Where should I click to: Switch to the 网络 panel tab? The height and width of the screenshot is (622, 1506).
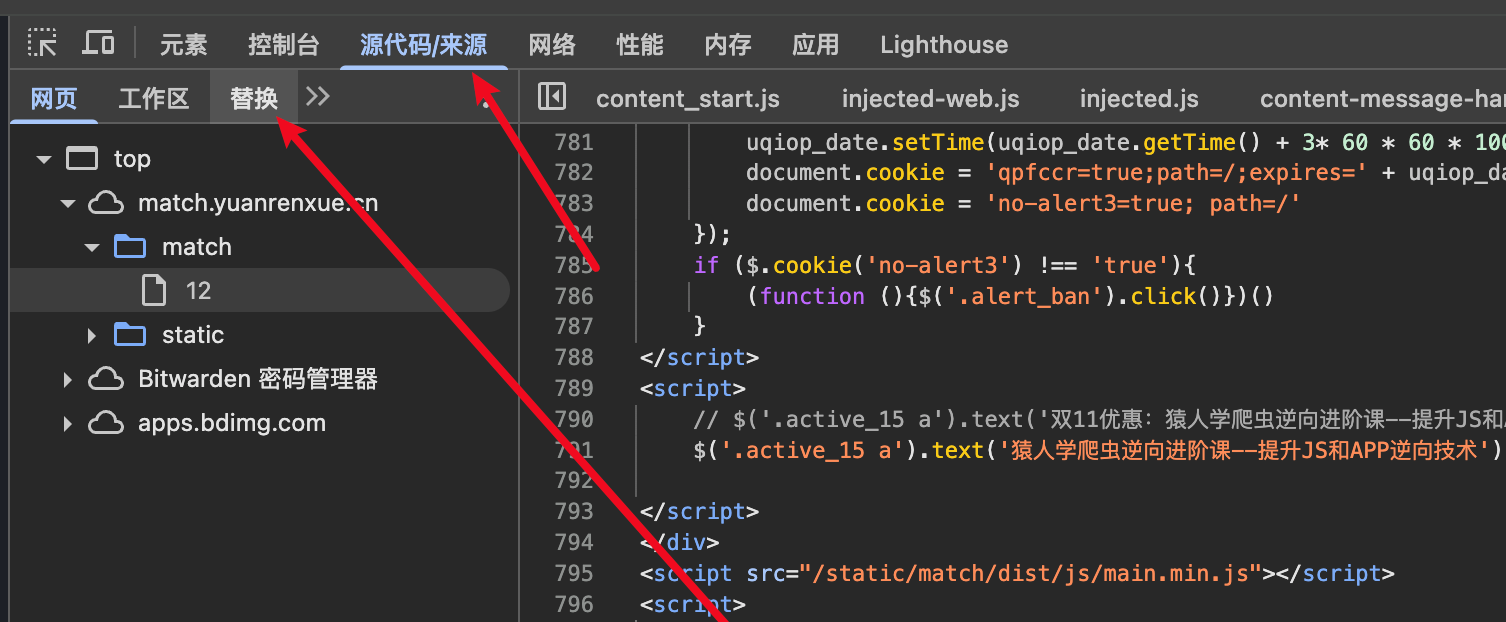click(552, 45)
